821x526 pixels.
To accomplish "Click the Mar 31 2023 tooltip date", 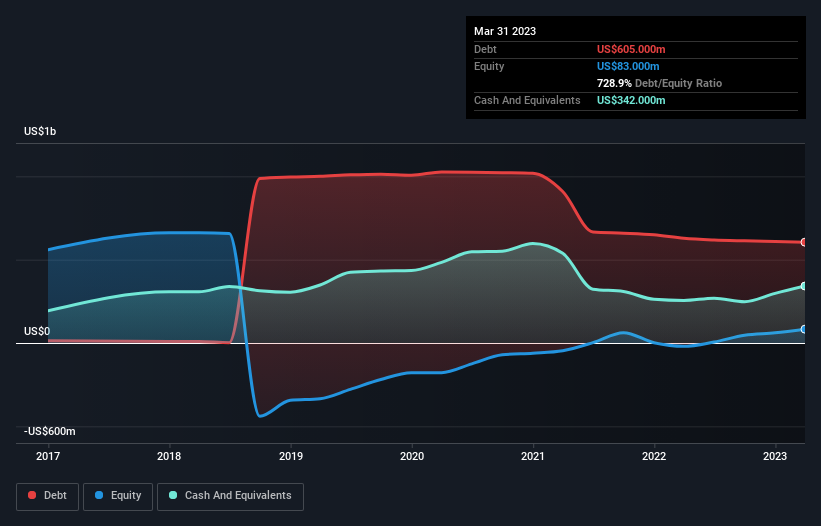I will click(505, 31).
